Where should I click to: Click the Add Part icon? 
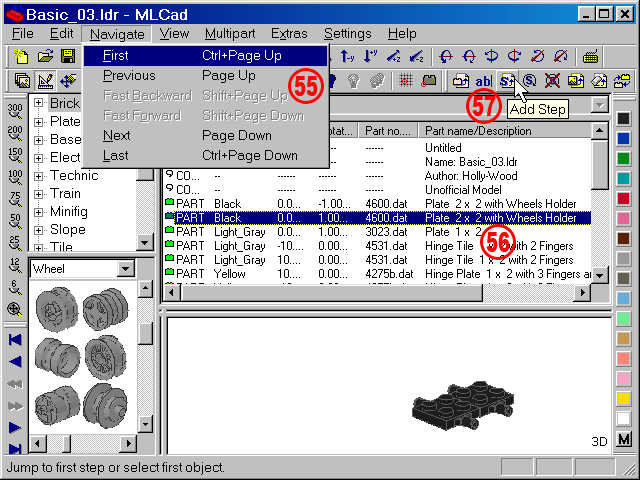(x=460, y=81)
